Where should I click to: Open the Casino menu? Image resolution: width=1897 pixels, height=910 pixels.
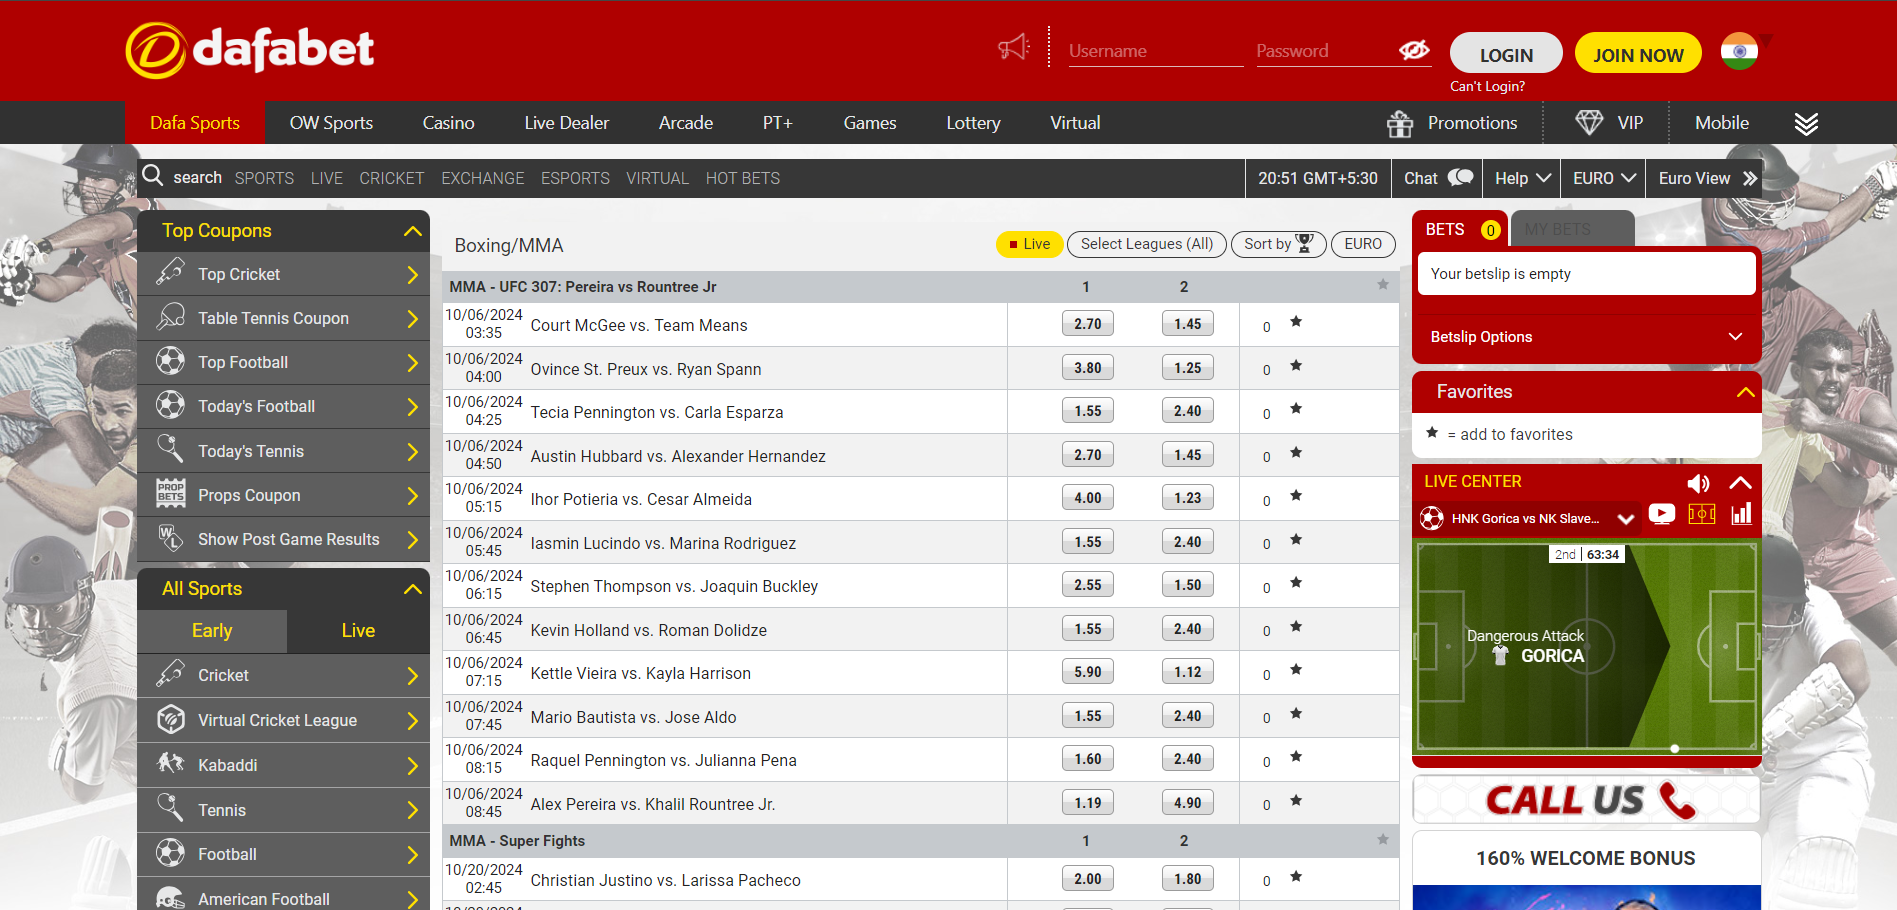pos(448,123)
